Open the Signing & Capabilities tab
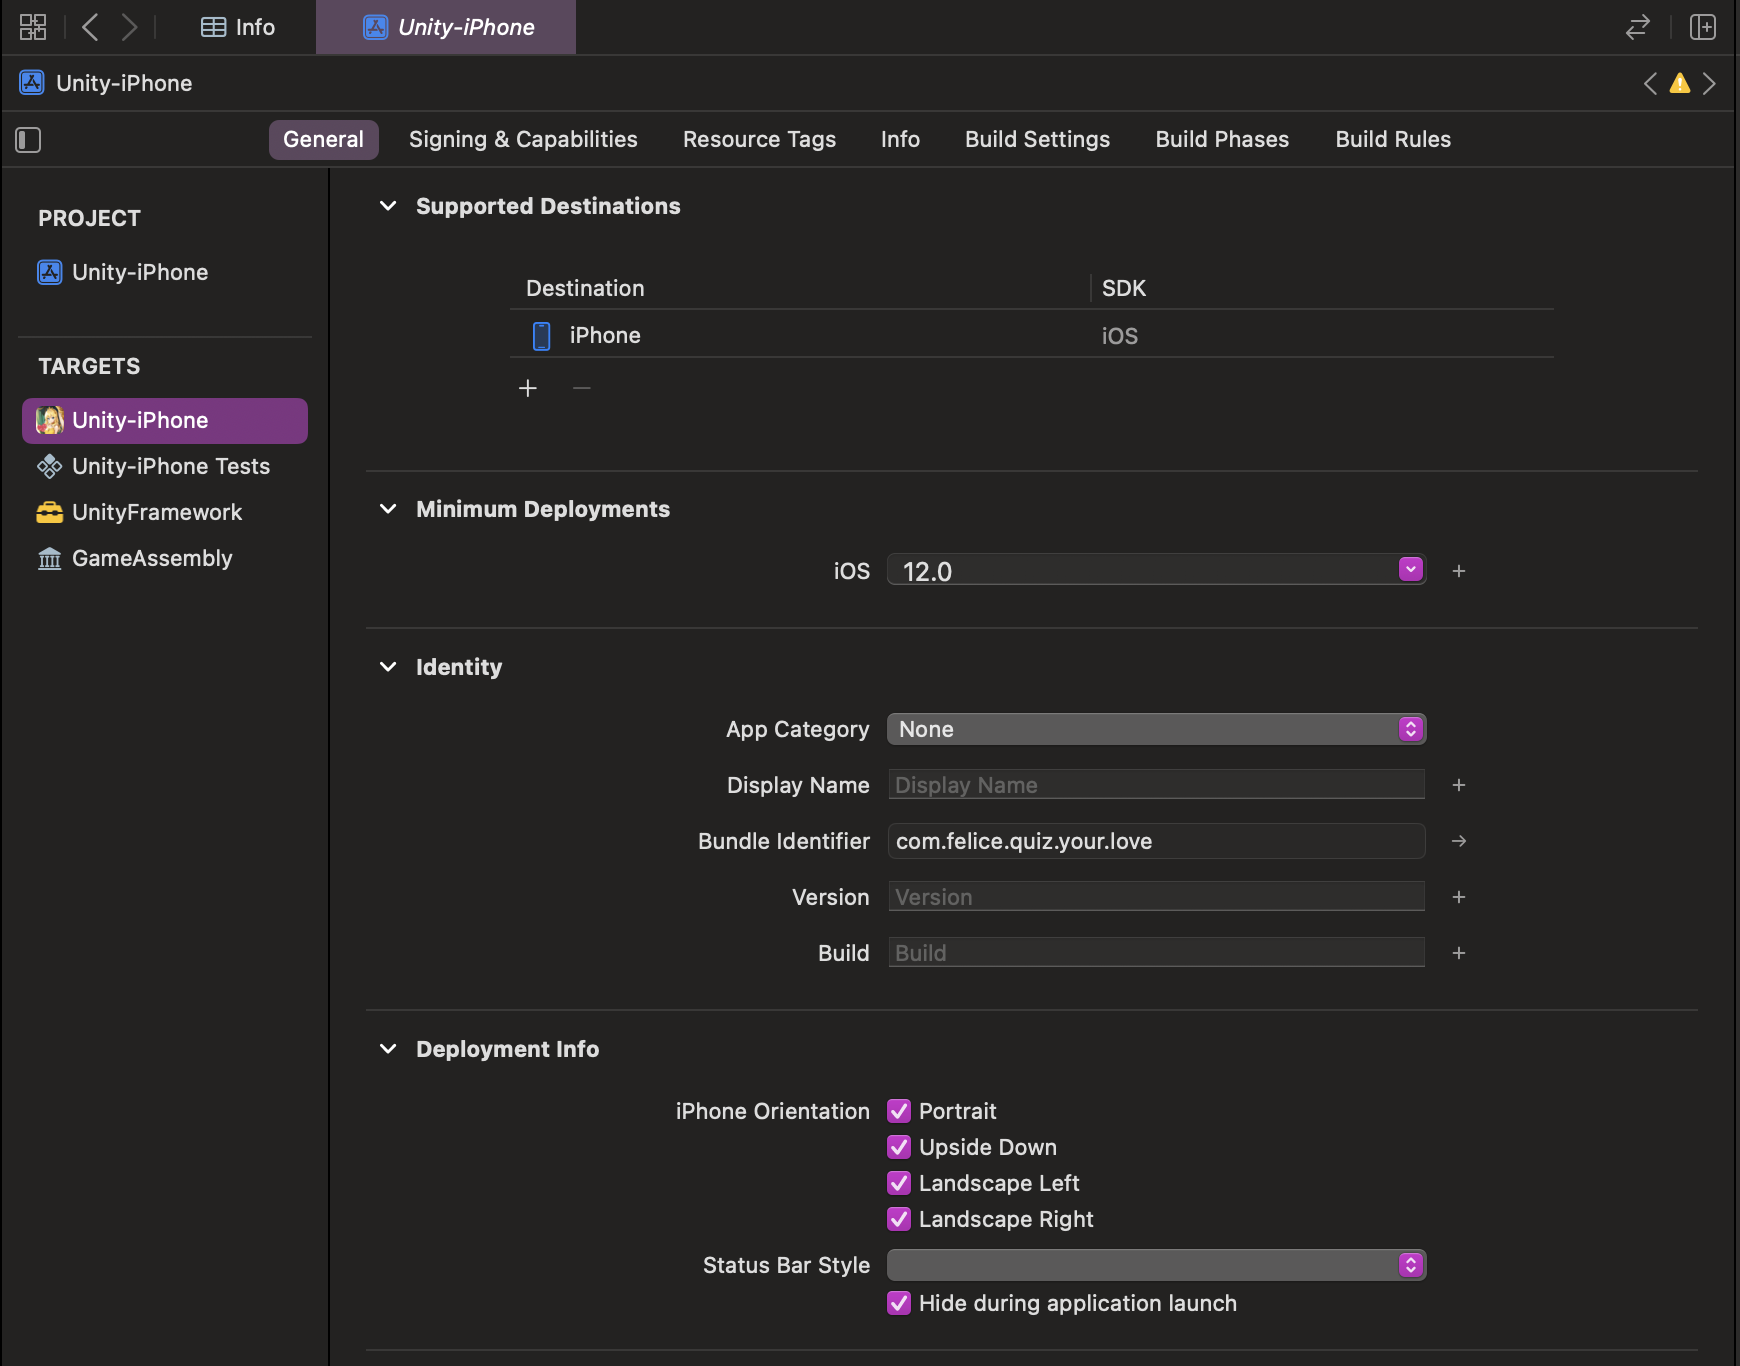The height and width of the screenshot is (1366, 1740). 523,139
